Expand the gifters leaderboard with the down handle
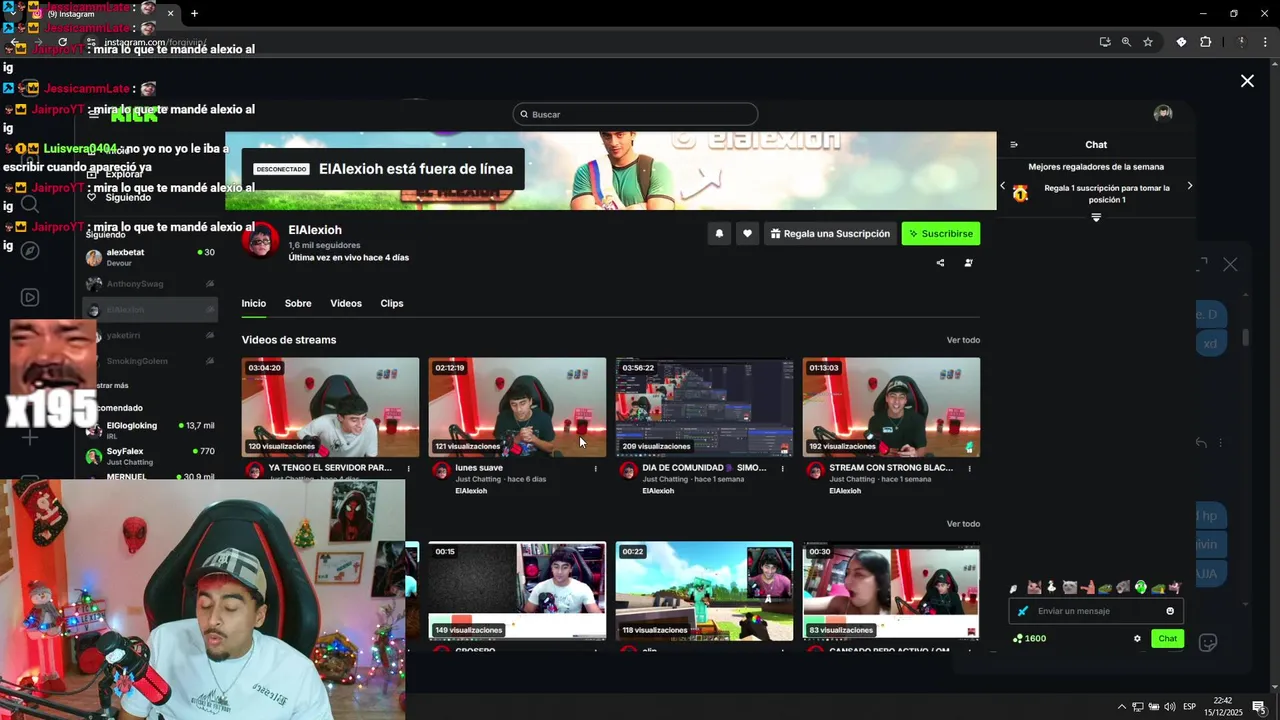The height and width of the screenshot is (720, 1280). 1096,217
